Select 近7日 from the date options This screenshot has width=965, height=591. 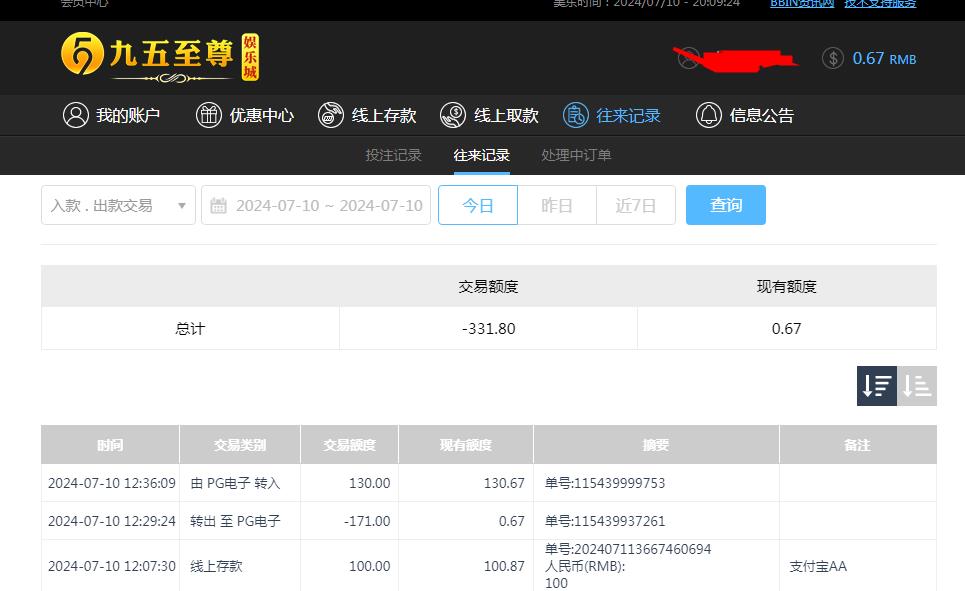click(635, 205)
